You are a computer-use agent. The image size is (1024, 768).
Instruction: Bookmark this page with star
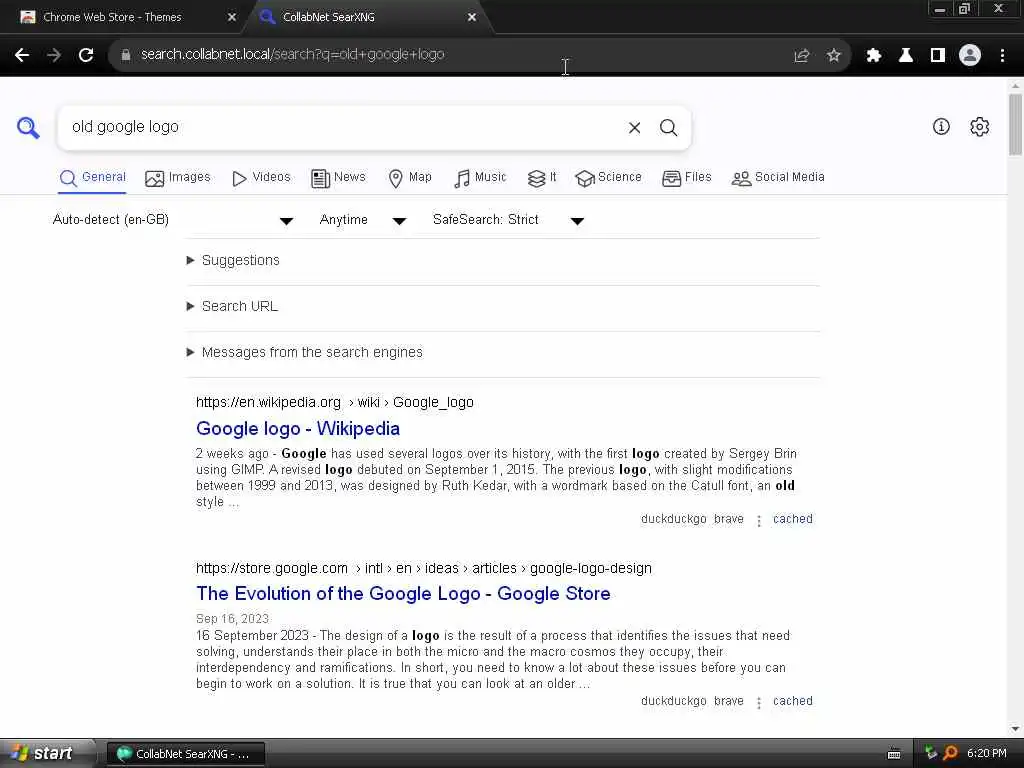833,56
